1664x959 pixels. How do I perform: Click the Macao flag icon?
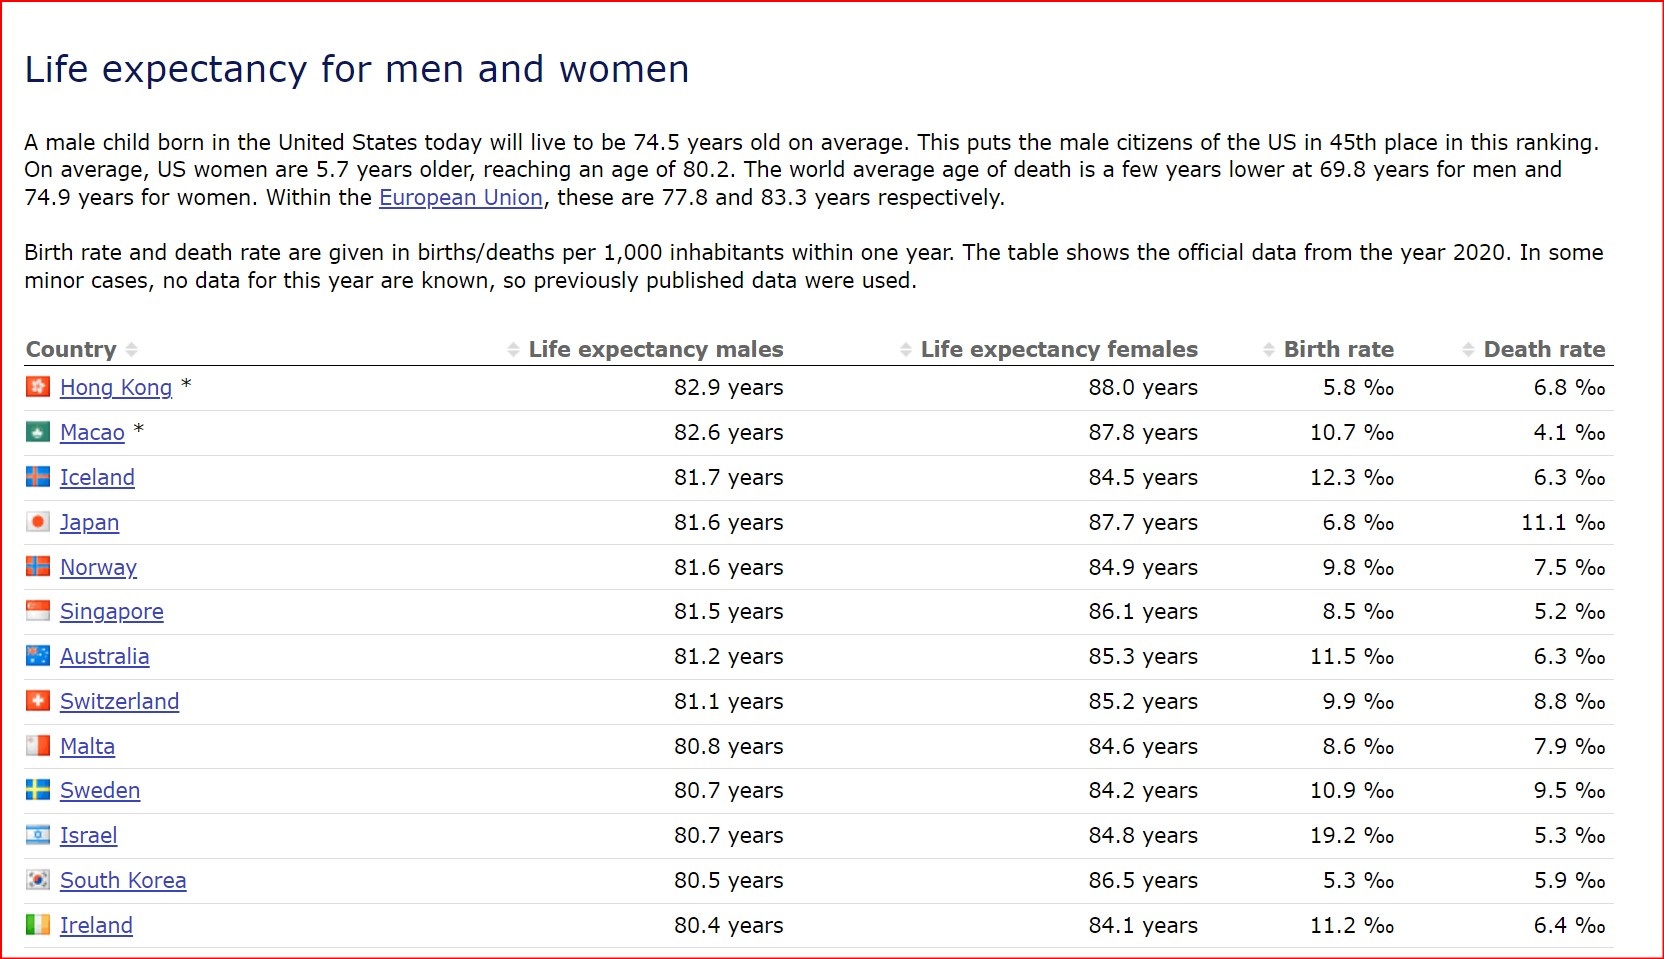38,432
